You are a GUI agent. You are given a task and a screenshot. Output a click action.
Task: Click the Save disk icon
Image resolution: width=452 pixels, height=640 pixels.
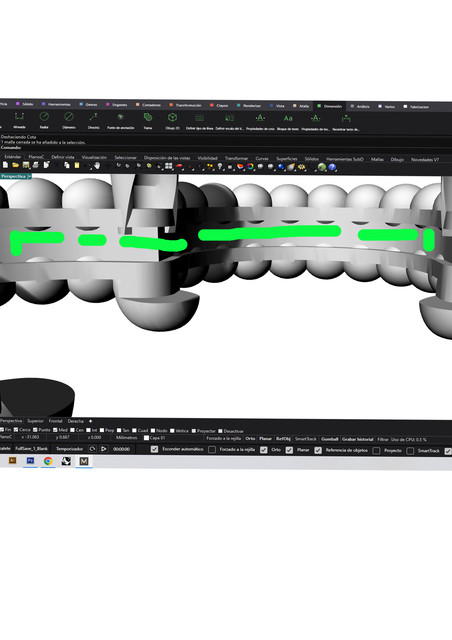tap(26, 165)
